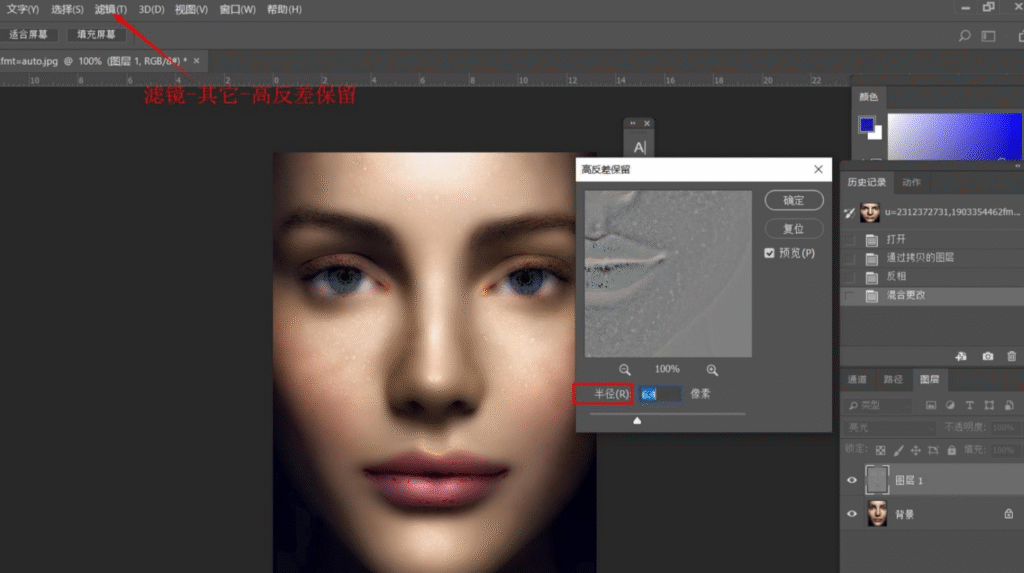Switch to the 动作 actions tab
Screen dimensions: 1024x573
(911, 182)
